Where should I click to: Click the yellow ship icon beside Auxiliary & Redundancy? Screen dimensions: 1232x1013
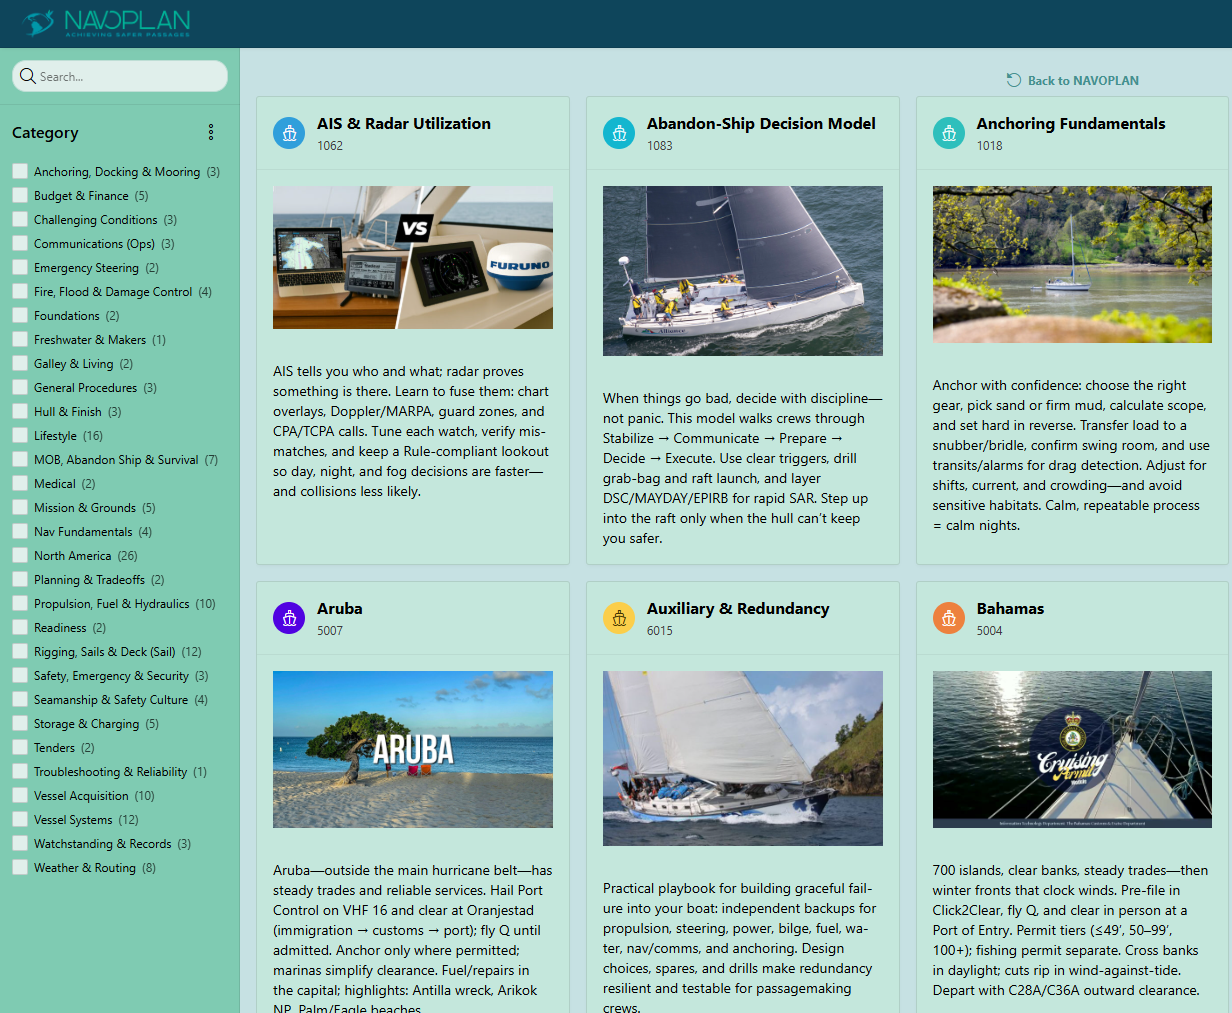click(619, 618)
